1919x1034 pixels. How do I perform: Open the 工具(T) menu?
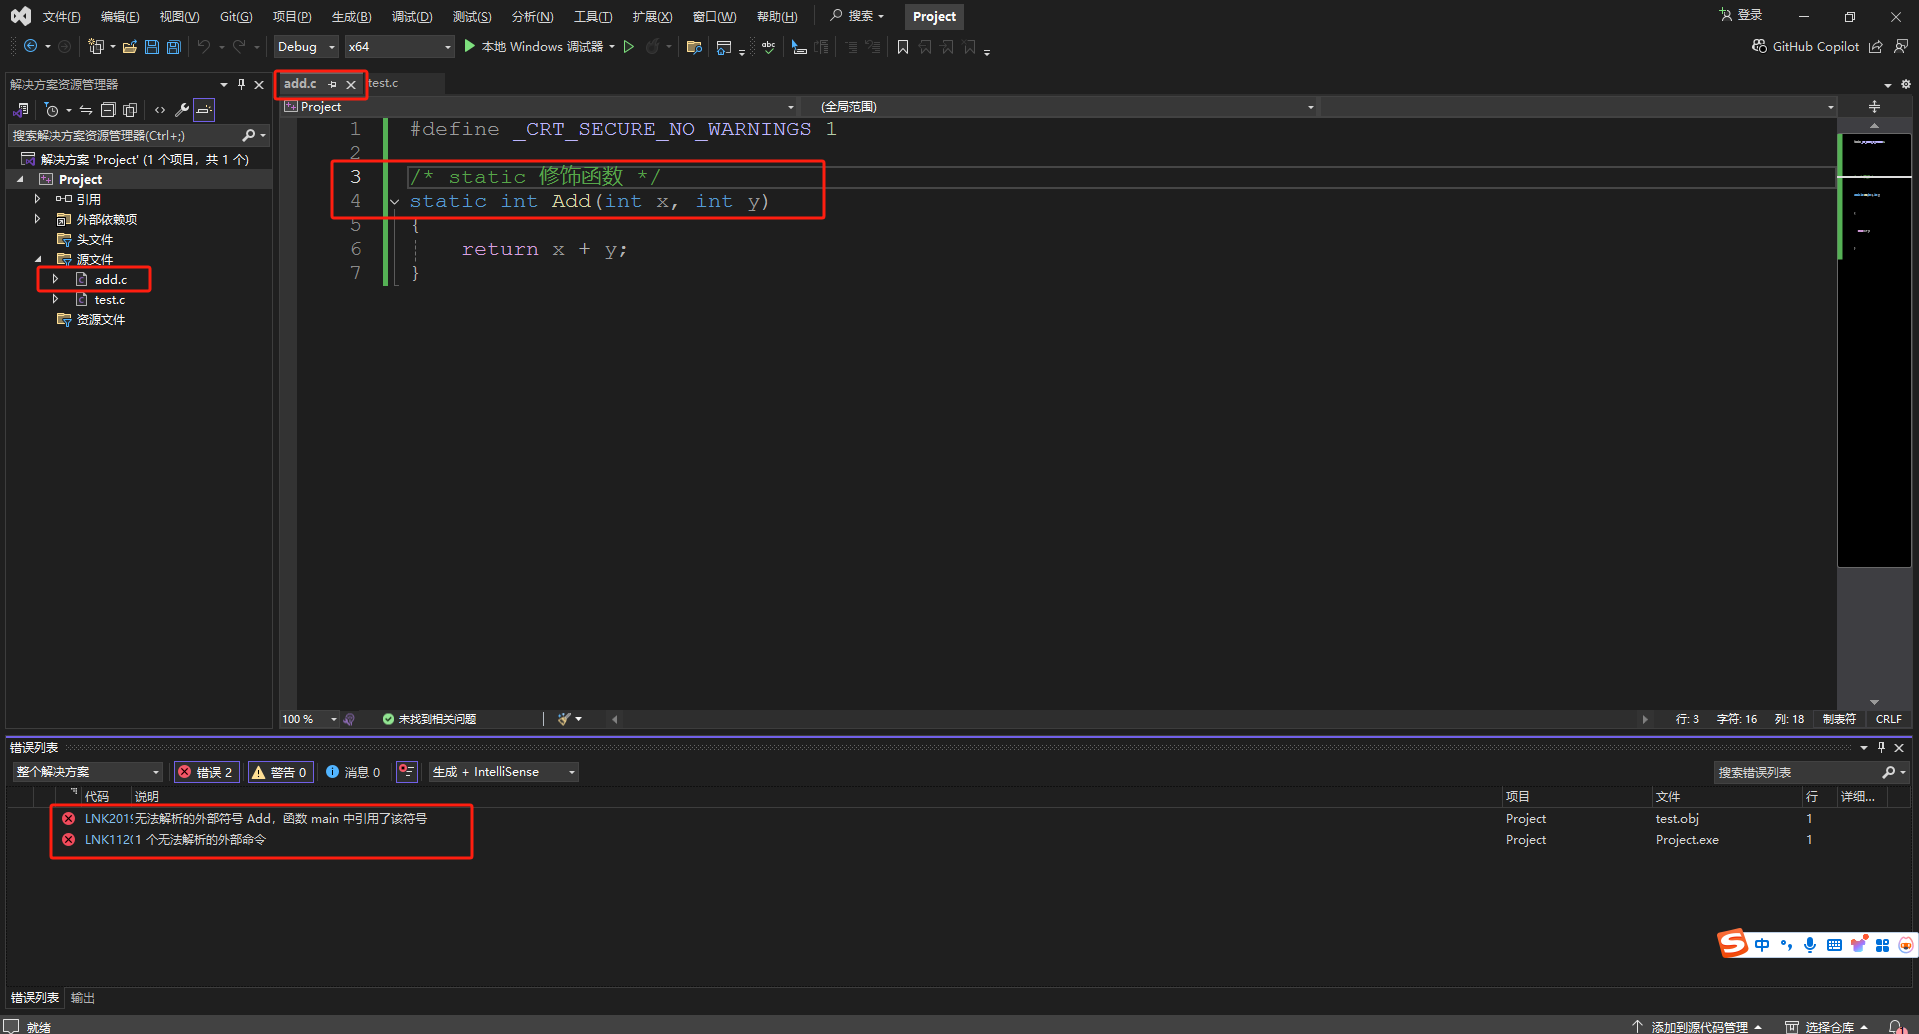click(592, 16)
